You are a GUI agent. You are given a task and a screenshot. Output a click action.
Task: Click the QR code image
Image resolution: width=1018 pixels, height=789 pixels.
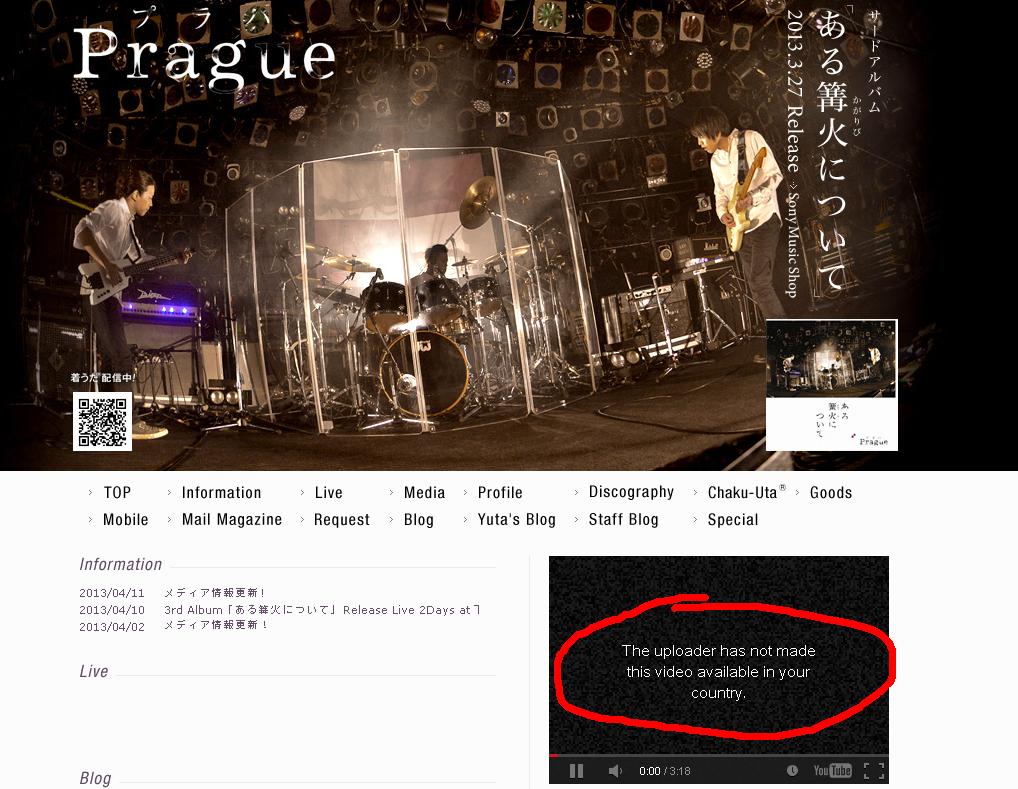(103, 421)
